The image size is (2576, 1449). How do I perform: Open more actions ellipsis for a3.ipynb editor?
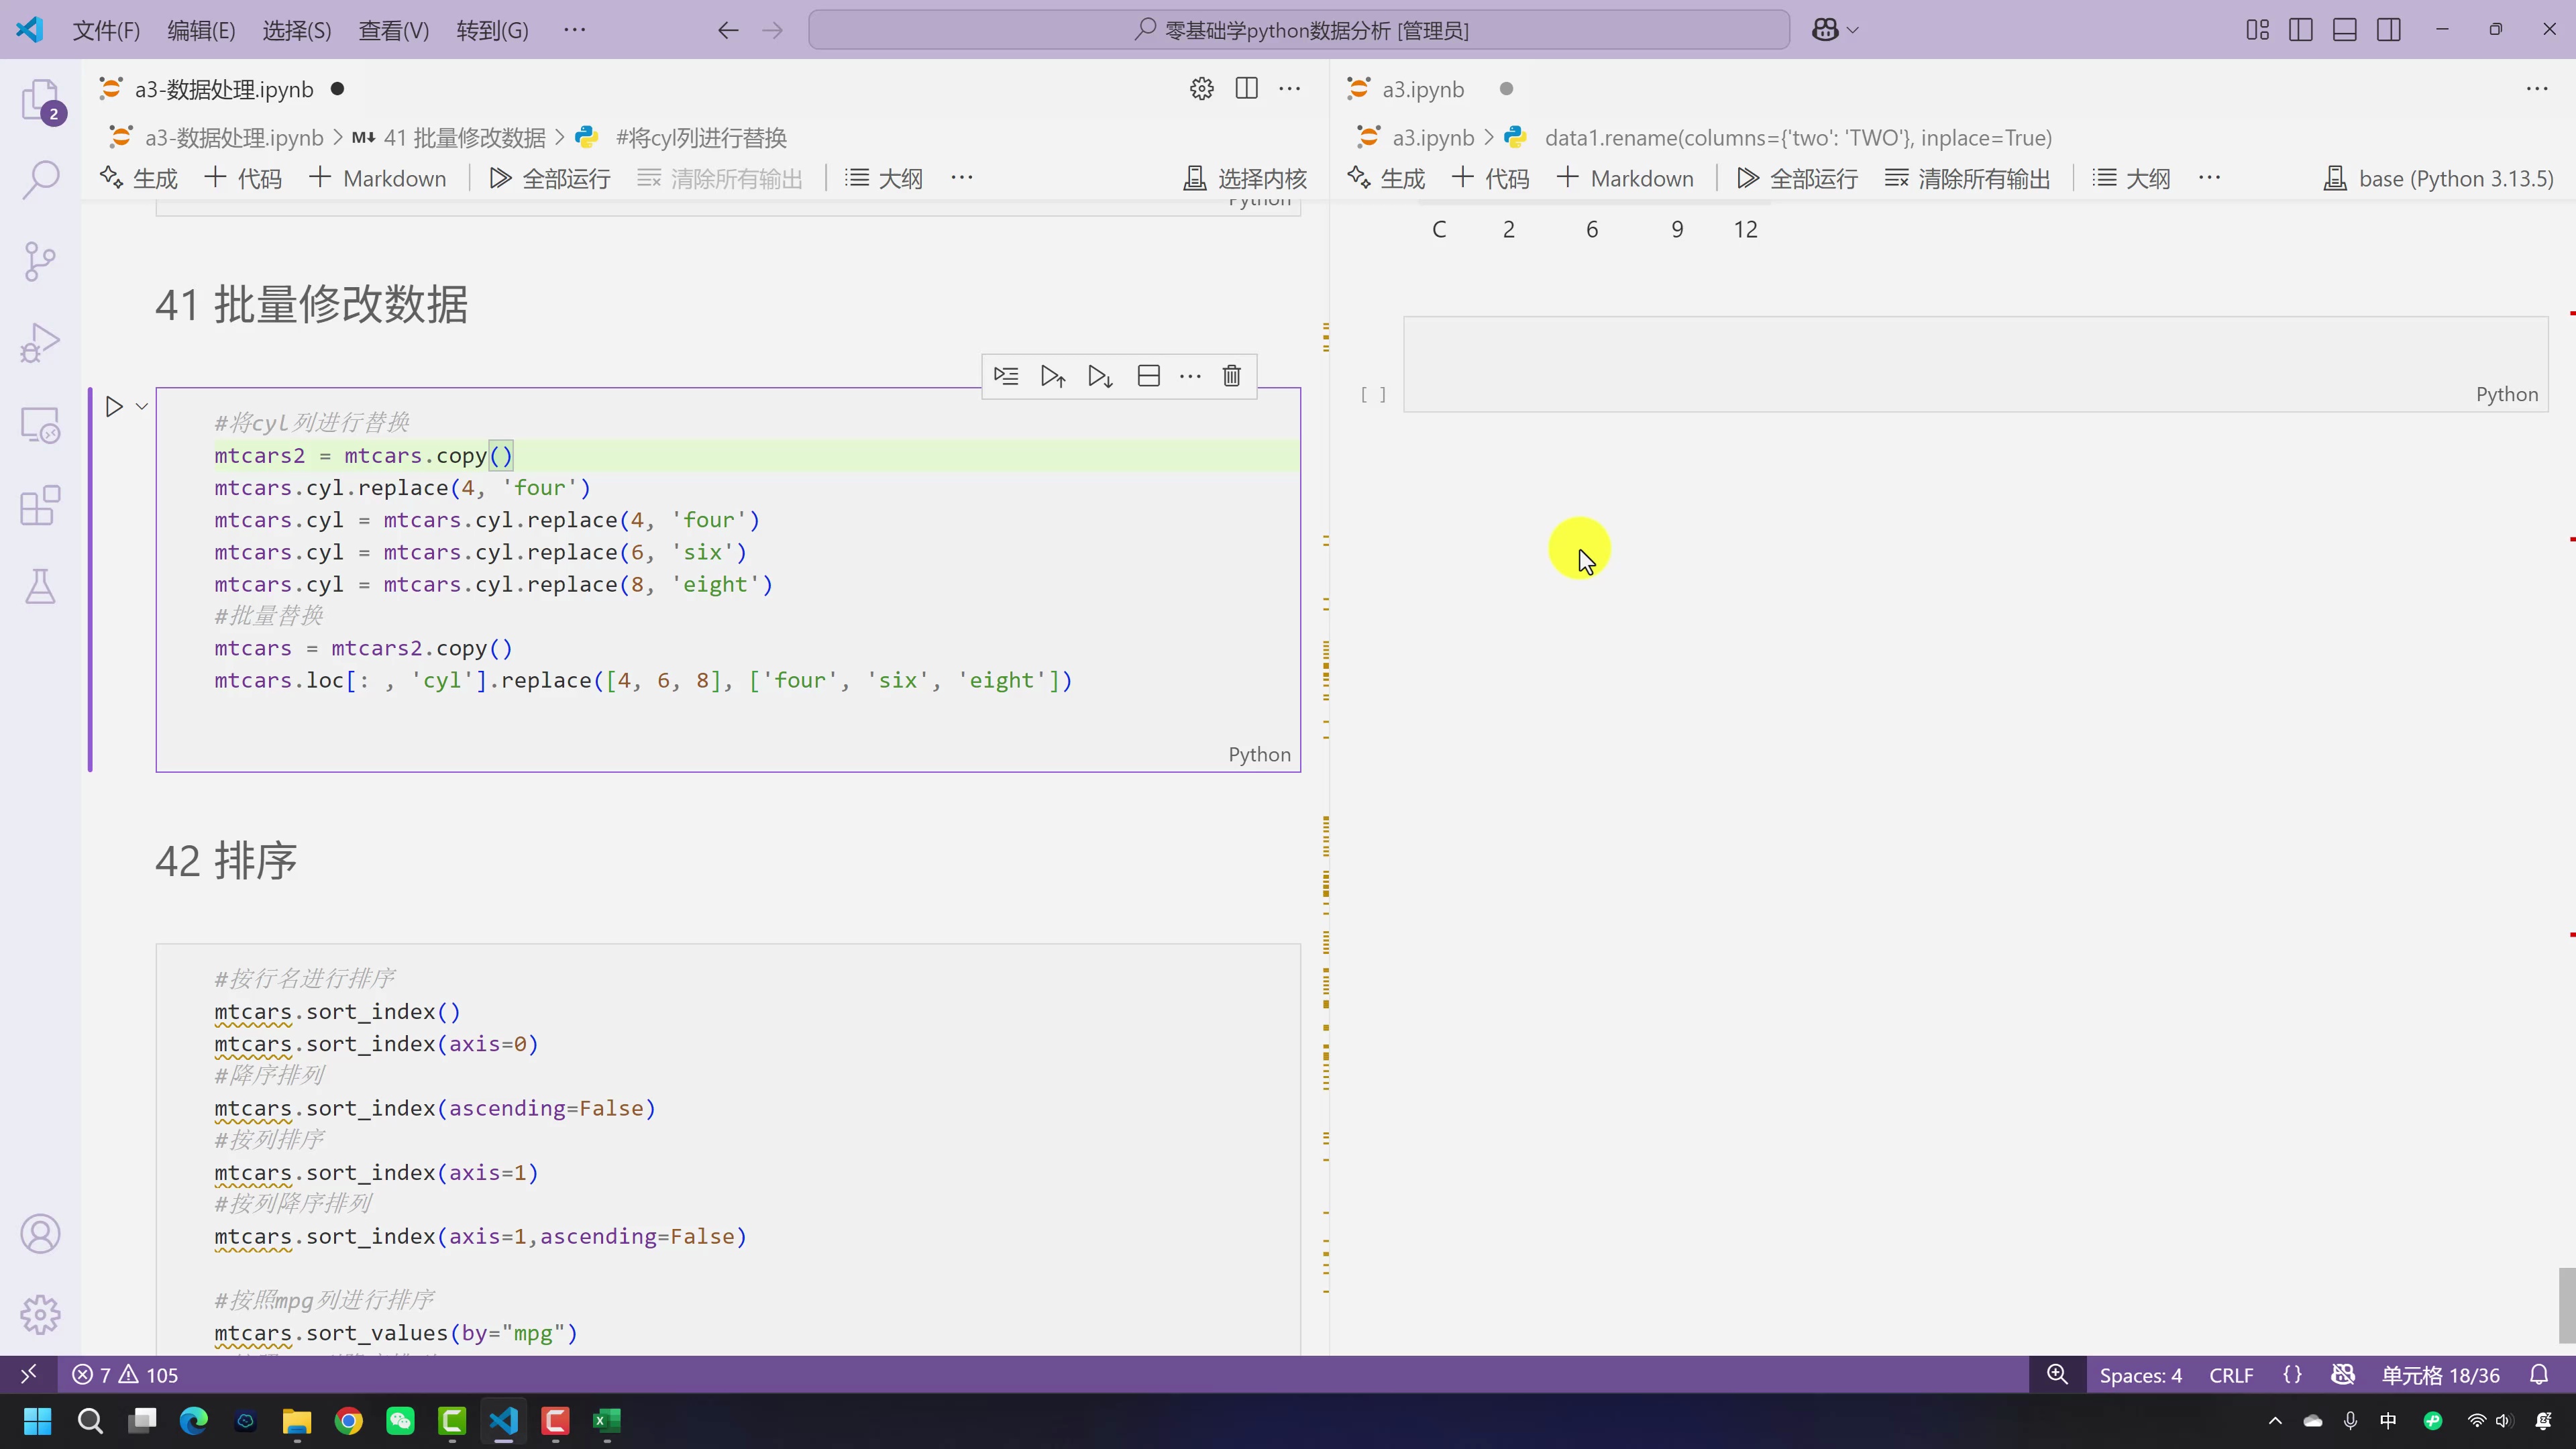[2537, 89]
